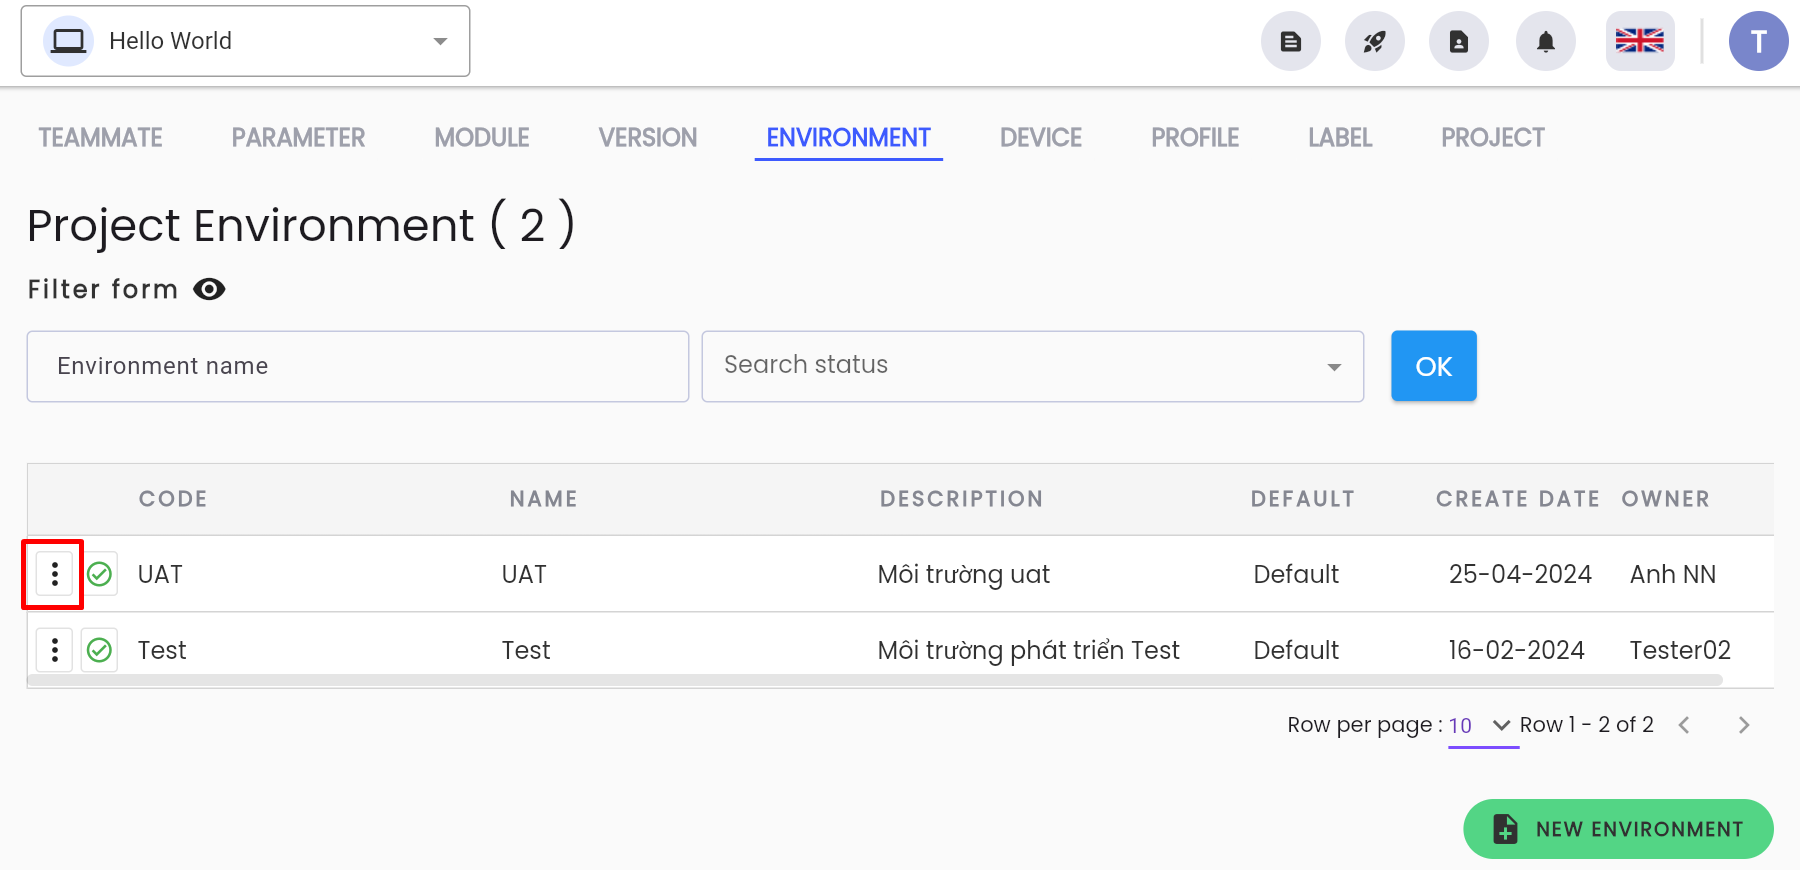Select the Environment tab
Viewport: 1800px width, 870px height.
849,138
